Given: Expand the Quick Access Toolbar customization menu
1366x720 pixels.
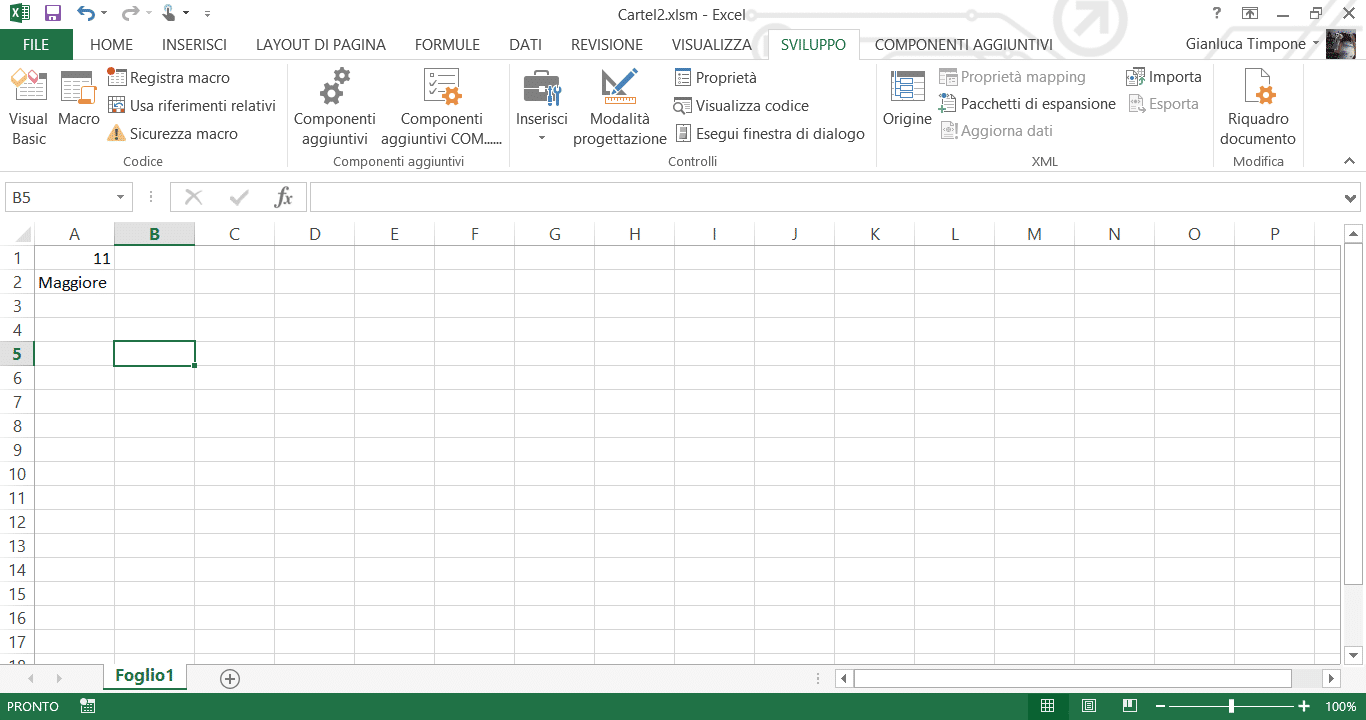Looking at the screenshot, I should tap(207, 14).
